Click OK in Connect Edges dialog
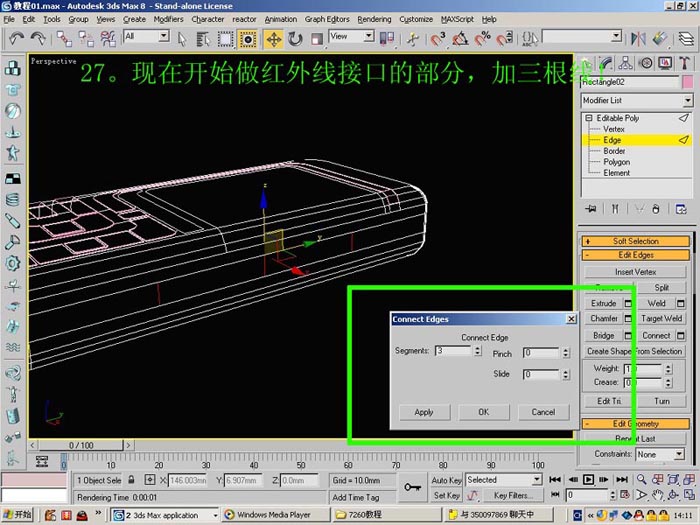This screenshot has width=700, height=525. (484, 412)
